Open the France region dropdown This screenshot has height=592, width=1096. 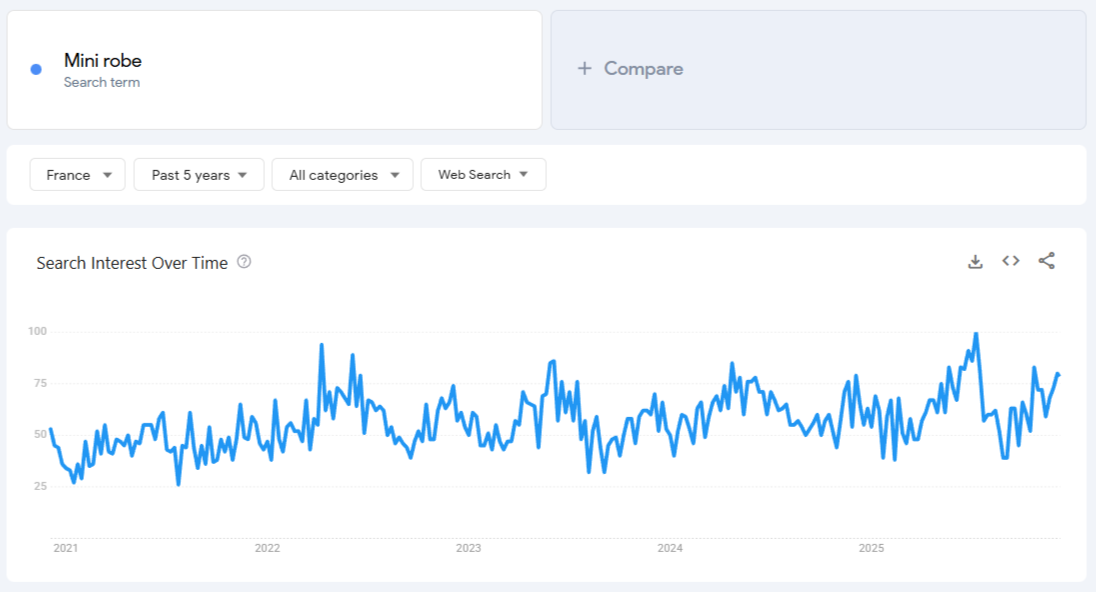tap(77, 174)
